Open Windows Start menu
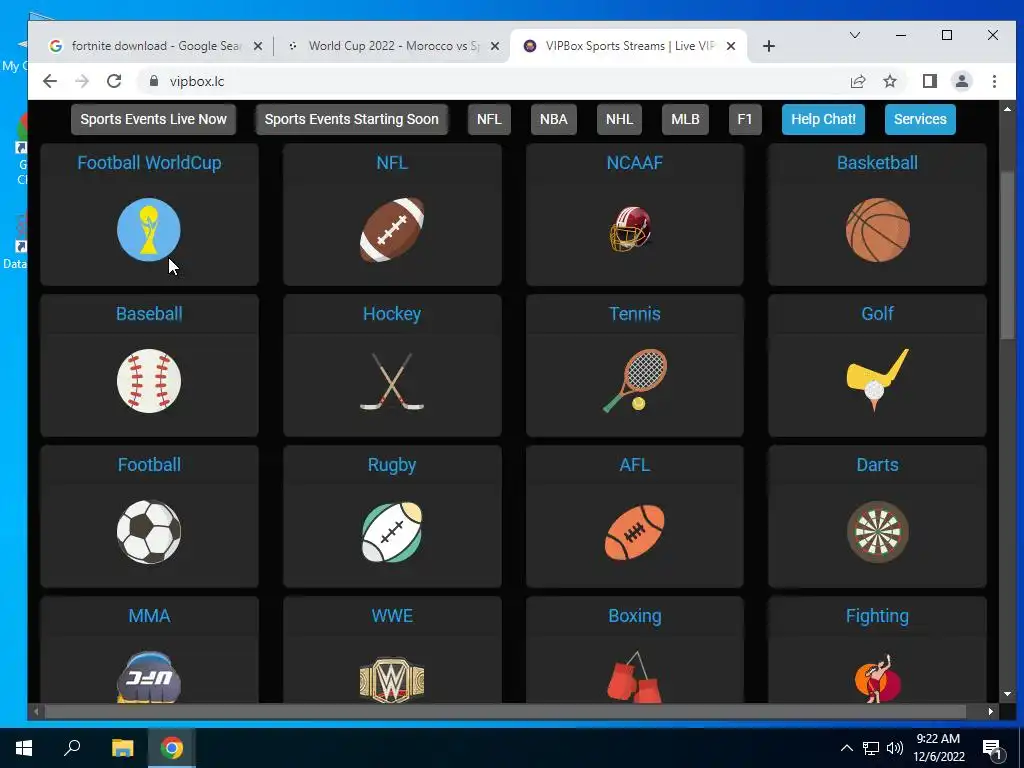 pos(24,748)
